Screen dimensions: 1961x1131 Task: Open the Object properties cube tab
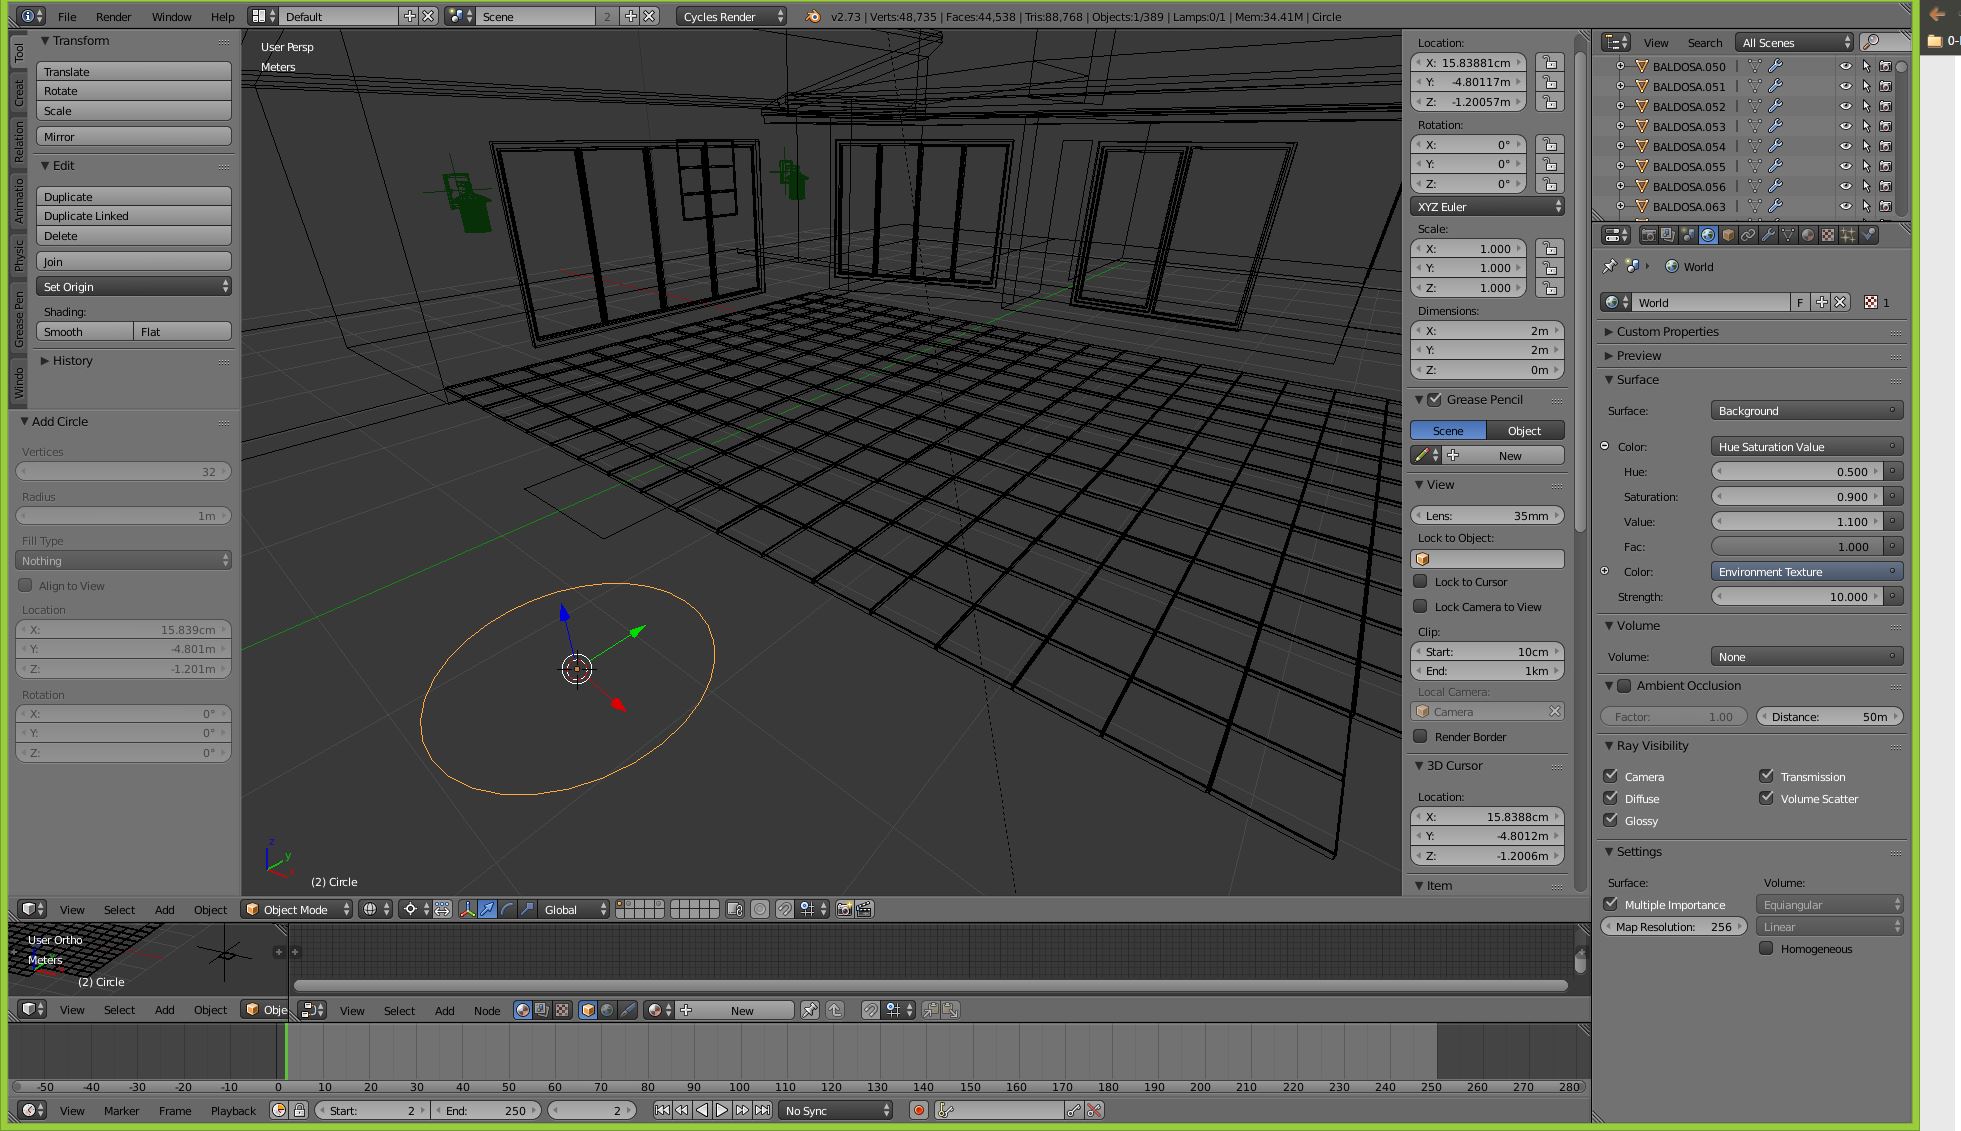pos(1728,235)
